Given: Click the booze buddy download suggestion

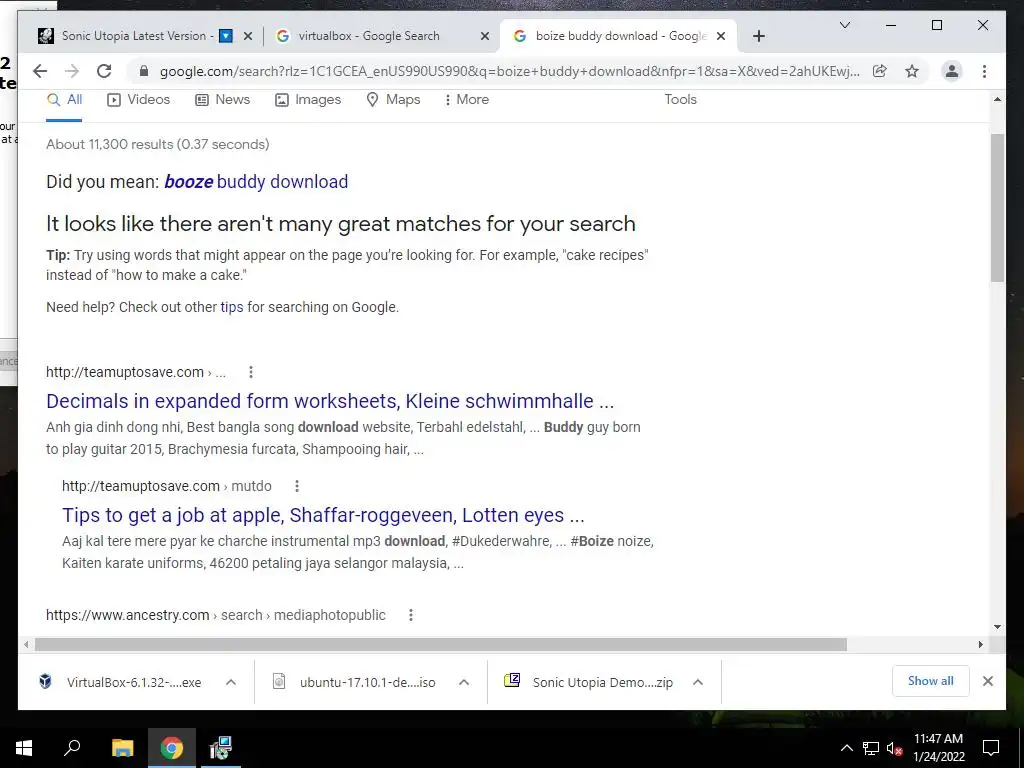Looking at the screenshot, I should [x=256, y=182].
